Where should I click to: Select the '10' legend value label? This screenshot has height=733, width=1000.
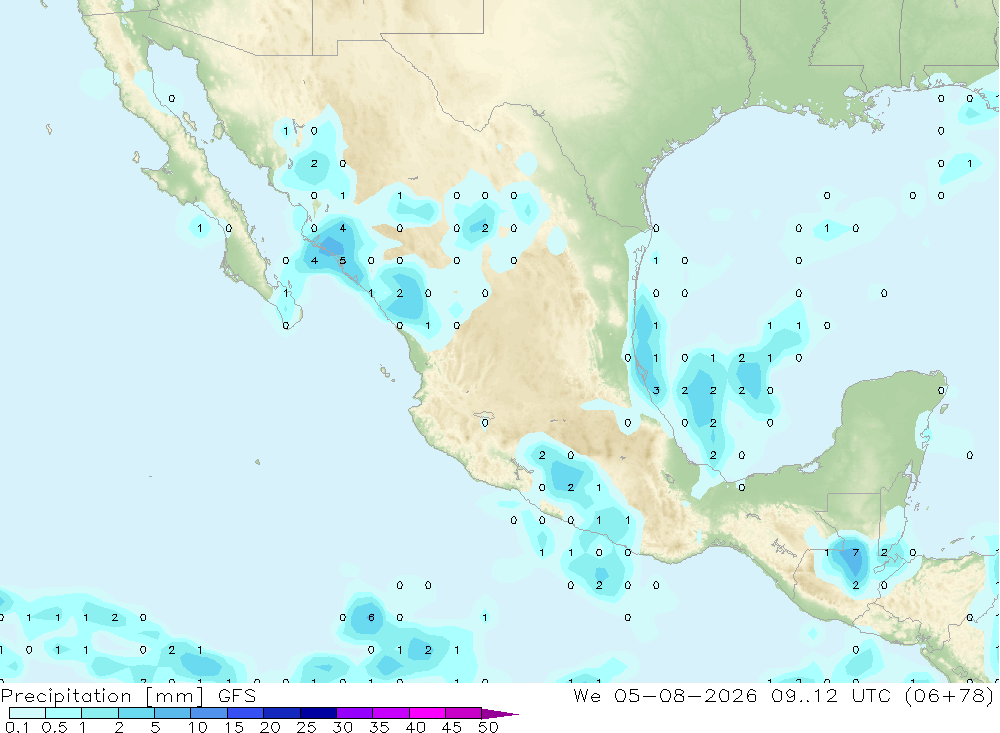(x=198, y=727)
